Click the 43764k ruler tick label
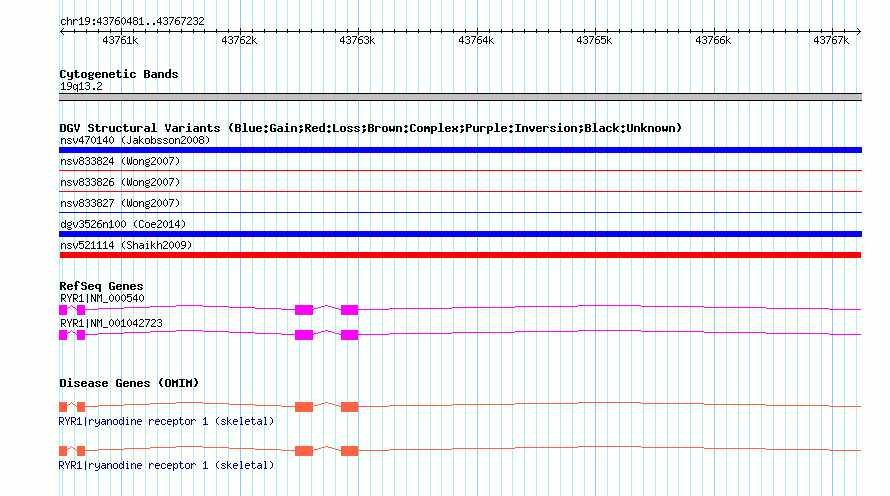 tap(476, 40)
